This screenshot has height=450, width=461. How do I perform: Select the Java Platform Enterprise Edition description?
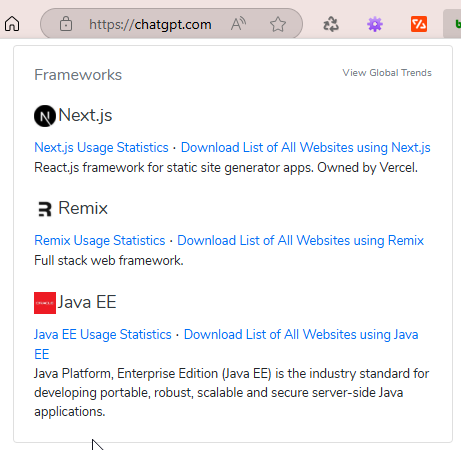231,393
